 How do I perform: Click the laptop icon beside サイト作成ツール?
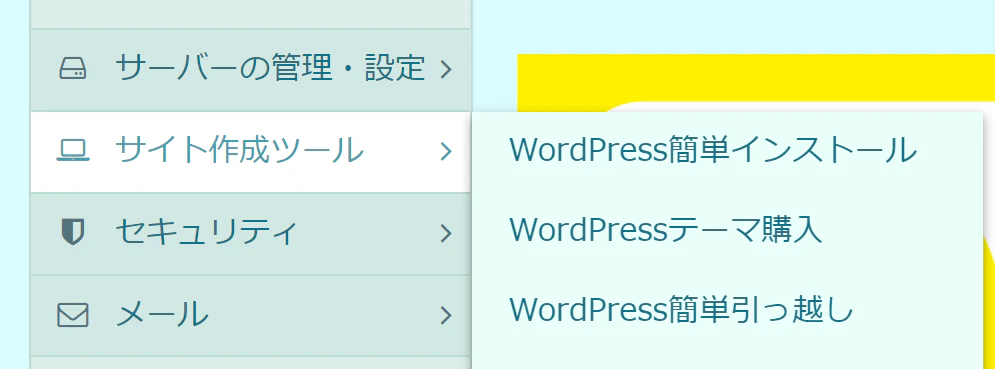click(x=72, y=151)
